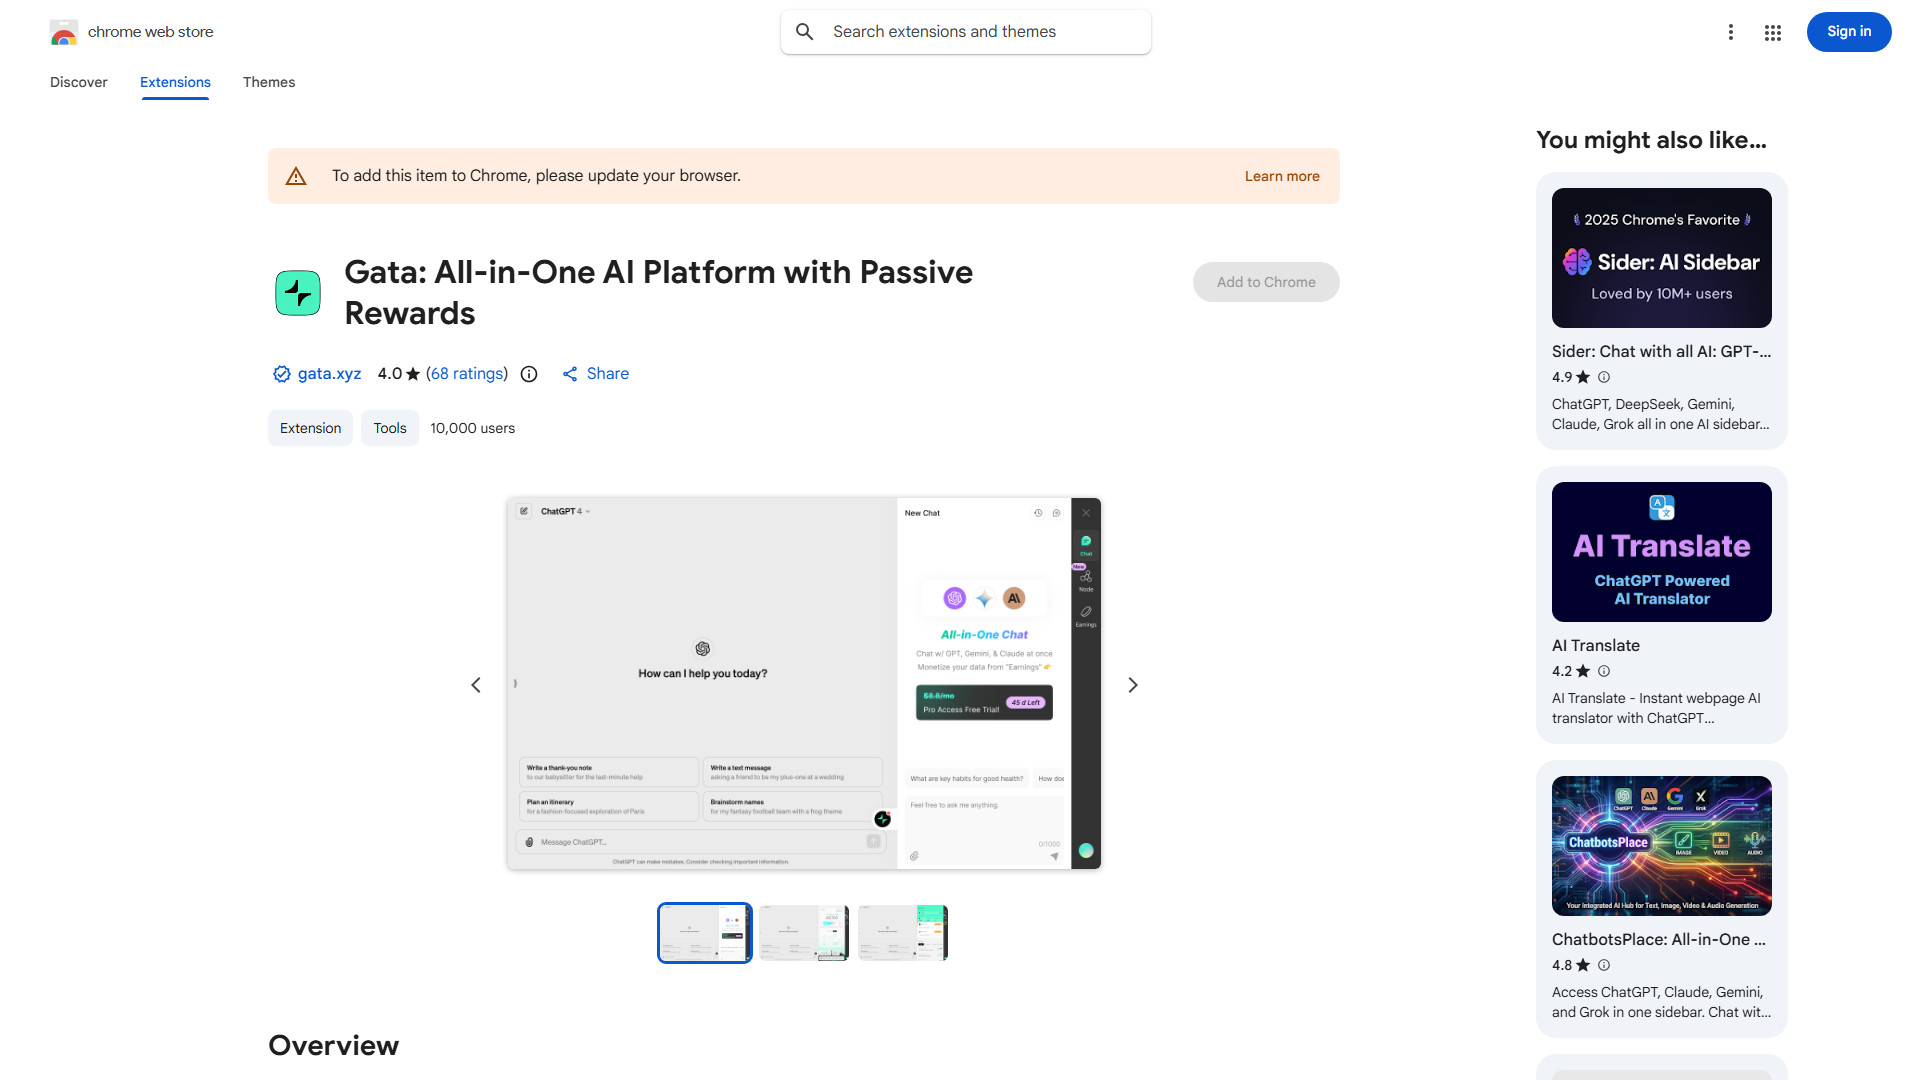Click the verified publisher badge icon
The image size is (1920, 1080).
281,373
